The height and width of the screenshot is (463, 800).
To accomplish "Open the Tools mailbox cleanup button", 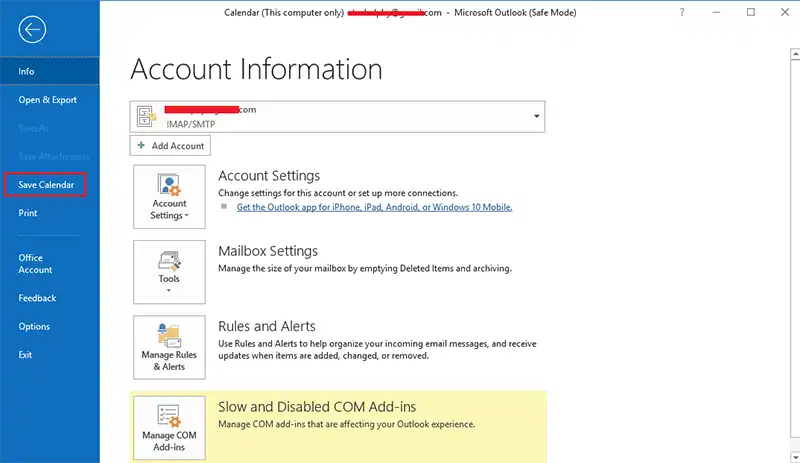I will click(169, 272).
